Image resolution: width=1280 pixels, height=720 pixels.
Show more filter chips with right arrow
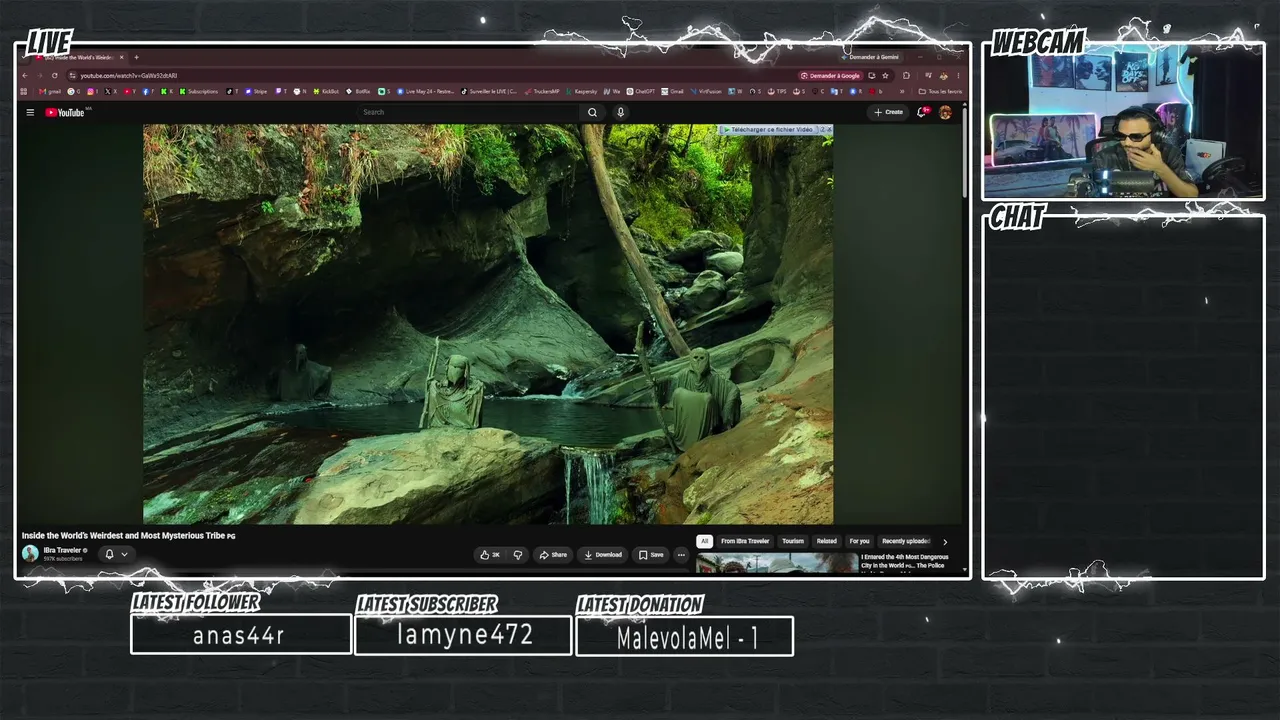click(945, 541)
